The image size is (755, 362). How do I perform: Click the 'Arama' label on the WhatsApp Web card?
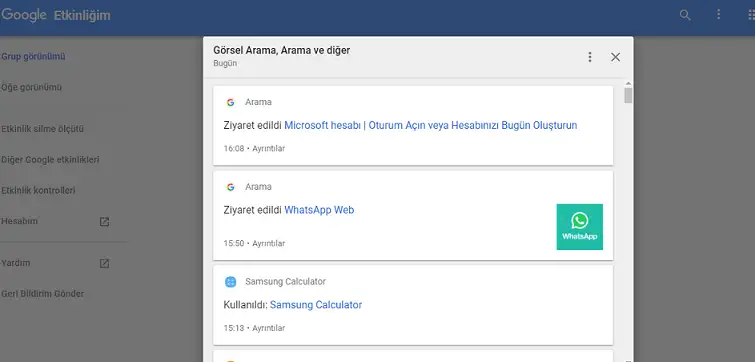(x=258, y=187)
